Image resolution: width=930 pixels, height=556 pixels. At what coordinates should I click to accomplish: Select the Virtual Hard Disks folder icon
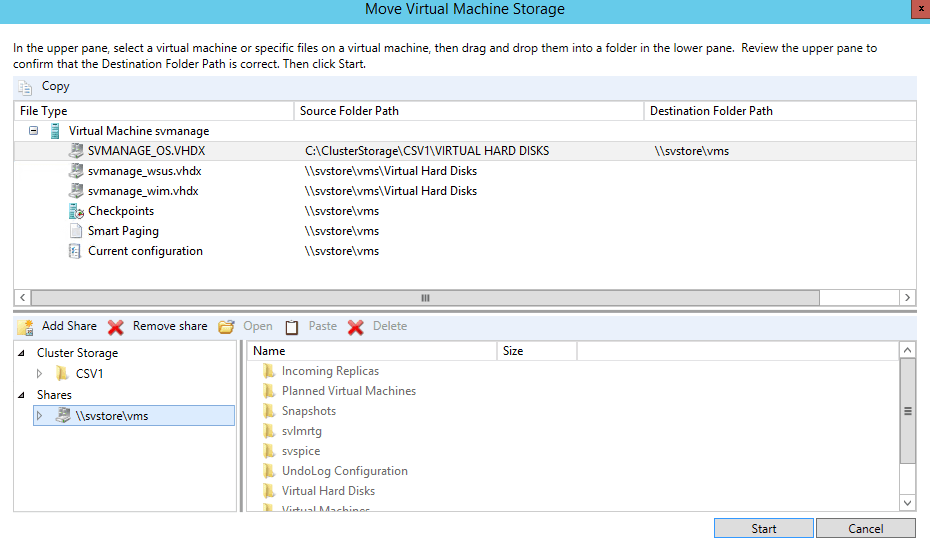pos(268,491)
